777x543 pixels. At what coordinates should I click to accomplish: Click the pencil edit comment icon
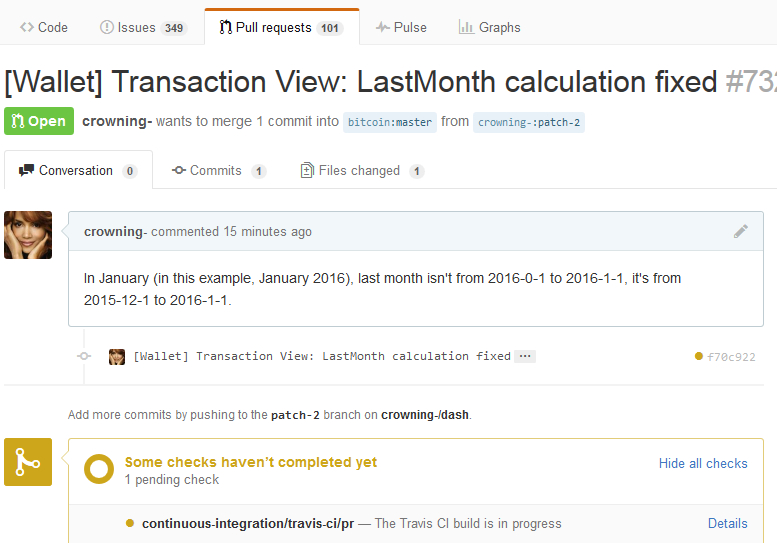point(741,231)
